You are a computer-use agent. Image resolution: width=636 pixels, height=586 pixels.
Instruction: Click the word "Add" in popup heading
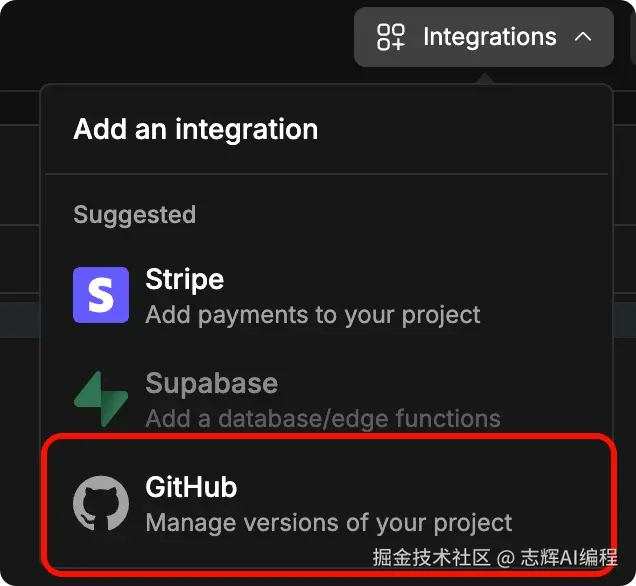pos(96,129)
